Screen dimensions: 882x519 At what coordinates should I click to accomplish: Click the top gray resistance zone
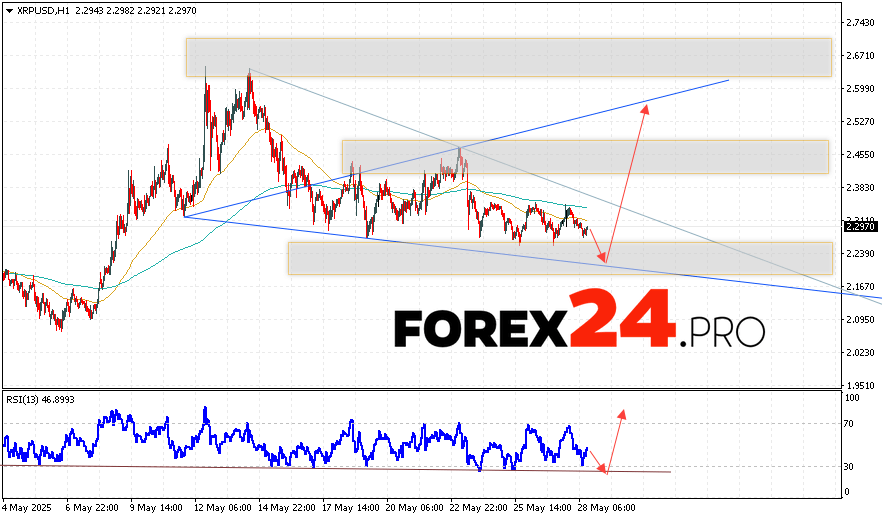508,57
